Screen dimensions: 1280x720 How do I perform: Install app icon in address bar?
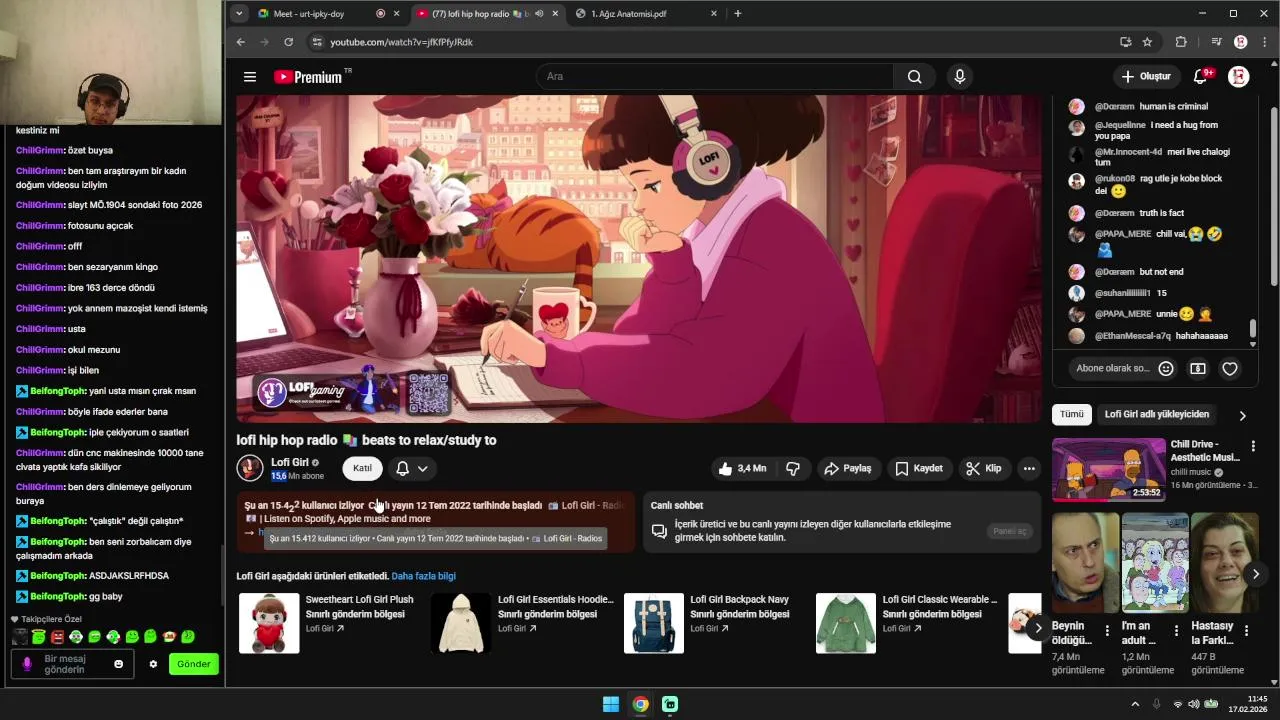[x=1125, y=42]
